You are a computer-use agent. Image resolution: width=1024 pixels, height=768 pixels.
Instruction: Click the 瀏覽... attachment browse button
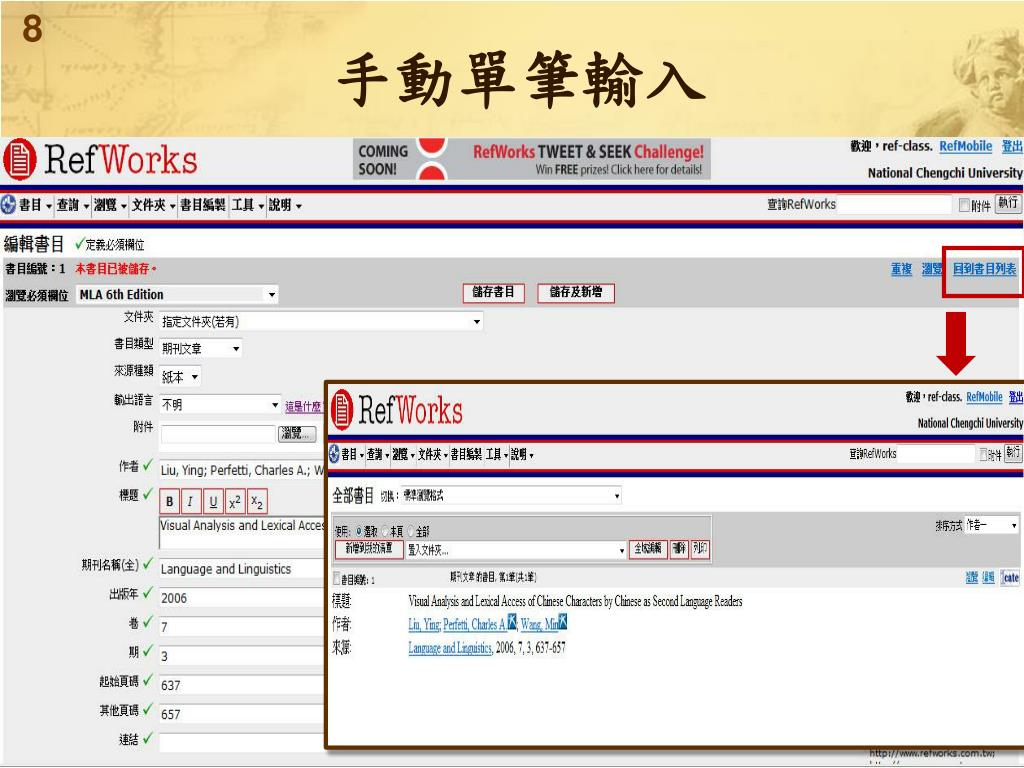pos(297,433)
